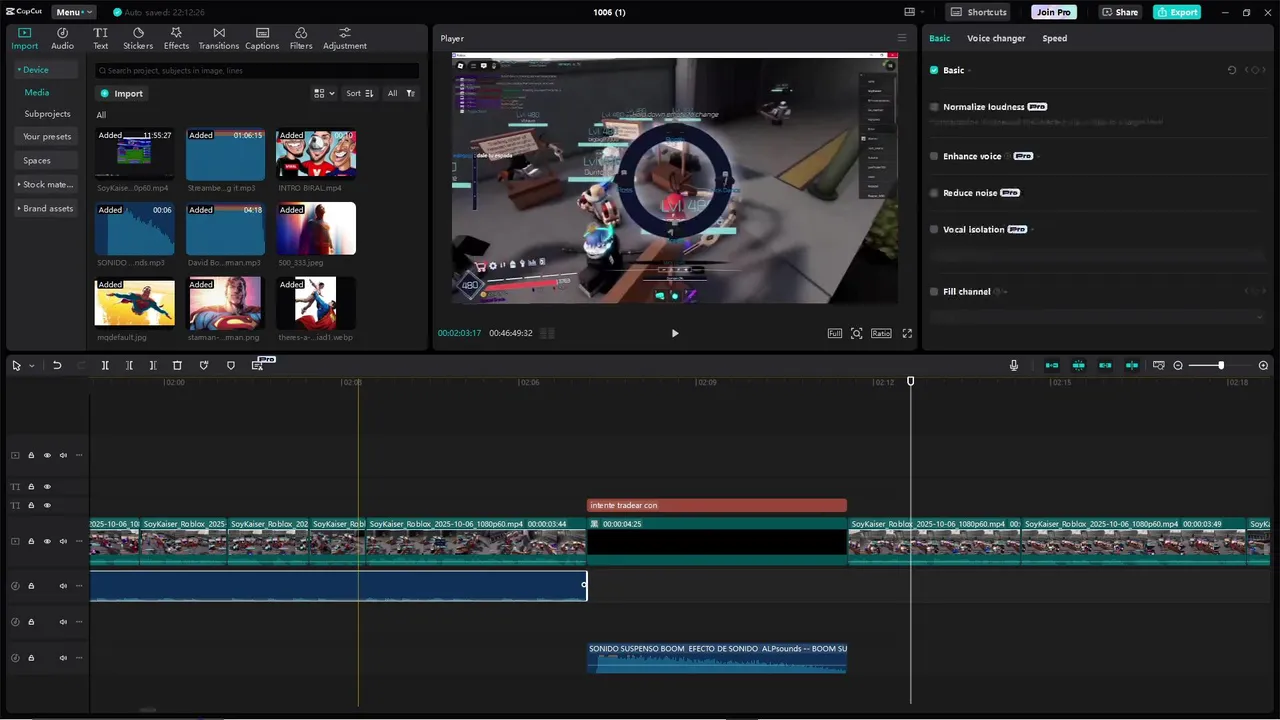Click the player fullscreen expand icon
This screenshot has width=1280, height=720.
(907, 333)
